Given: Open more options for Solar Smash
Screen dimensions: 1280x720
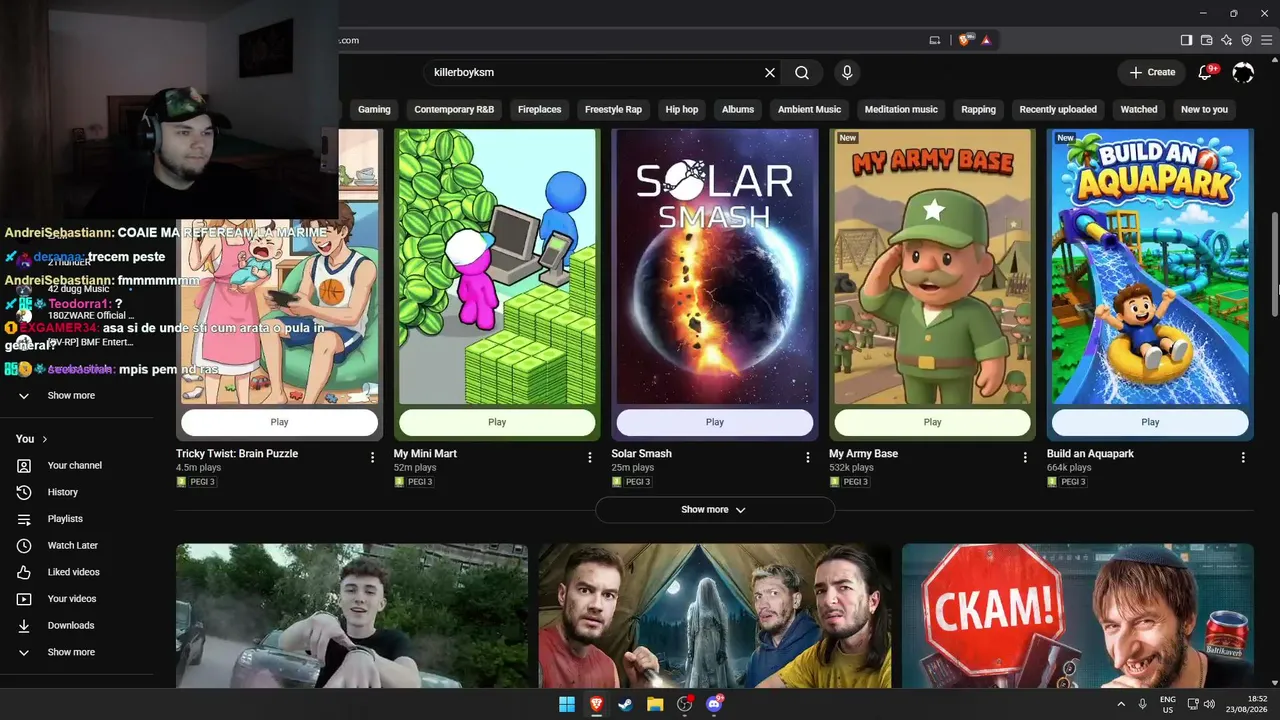Looking at the screenshot, I should click(808, 457).
